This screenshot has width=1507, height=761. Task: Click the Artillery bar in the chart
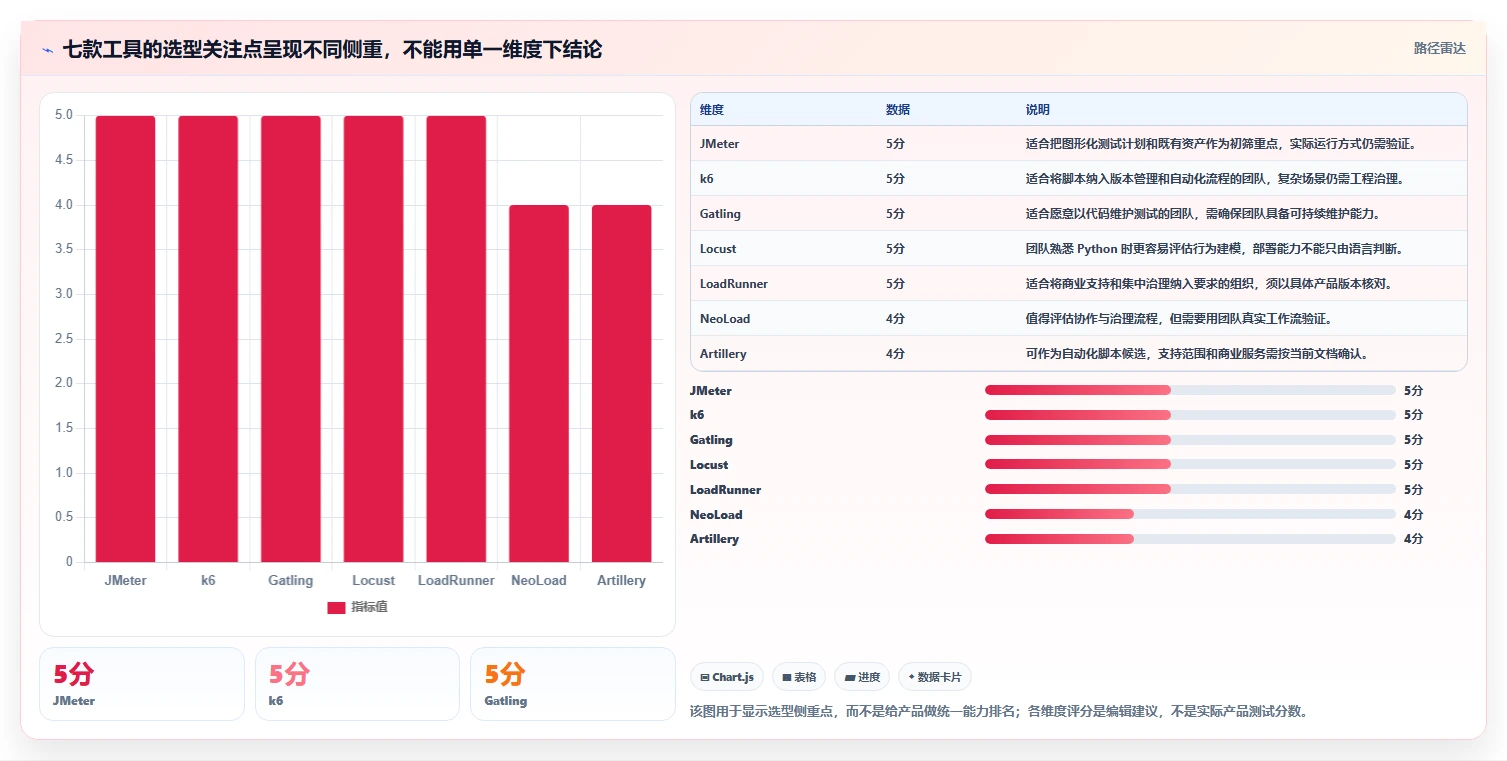point(622,384)
